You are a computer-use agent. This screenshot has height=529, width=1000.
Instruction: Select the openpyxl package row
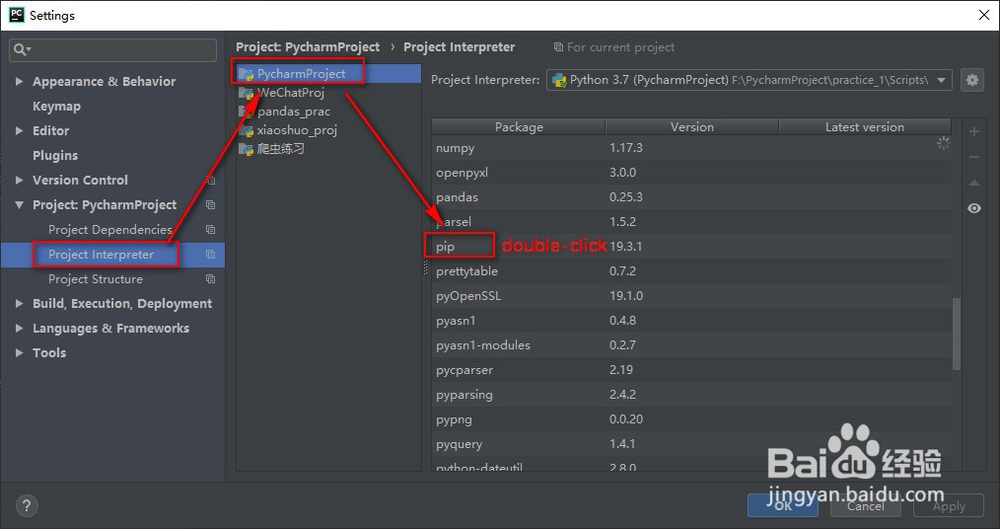691,173
